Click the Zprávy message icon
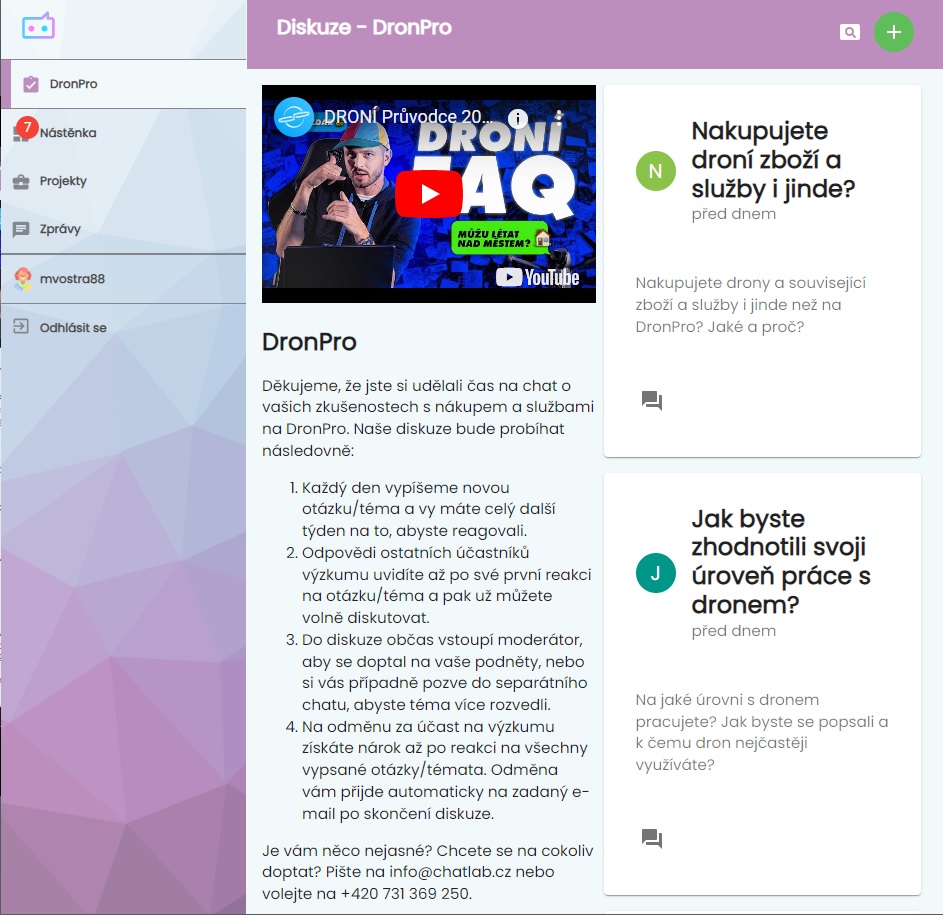943x915 pixels. point(21,229)
